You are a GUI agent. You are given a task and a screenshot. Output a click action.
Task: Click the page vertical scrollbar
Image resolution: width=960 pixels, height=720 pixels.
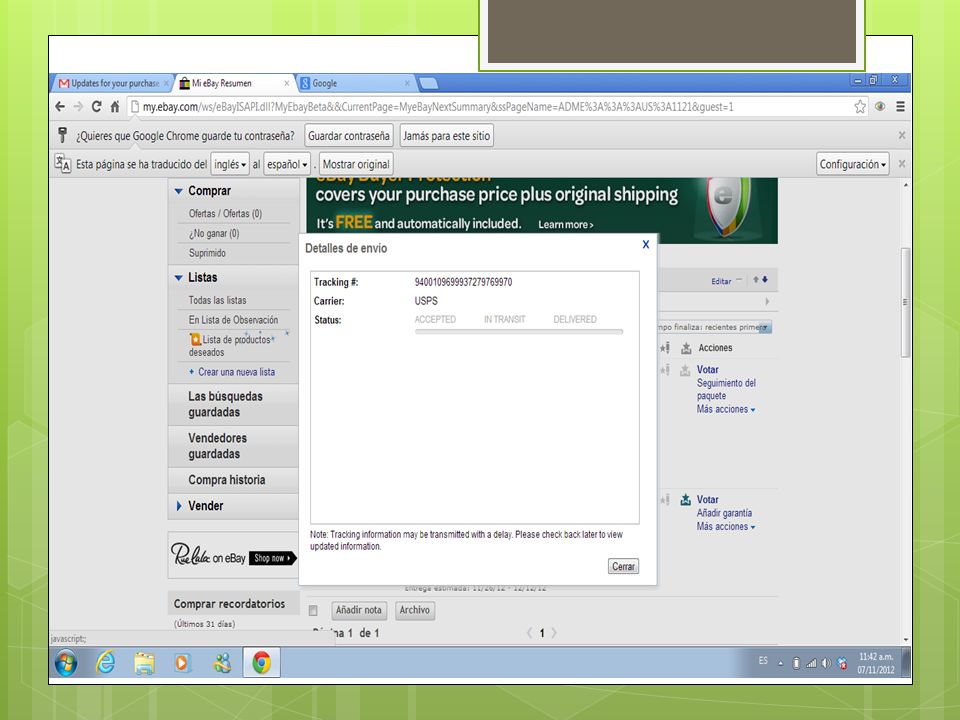click(906, 302)
